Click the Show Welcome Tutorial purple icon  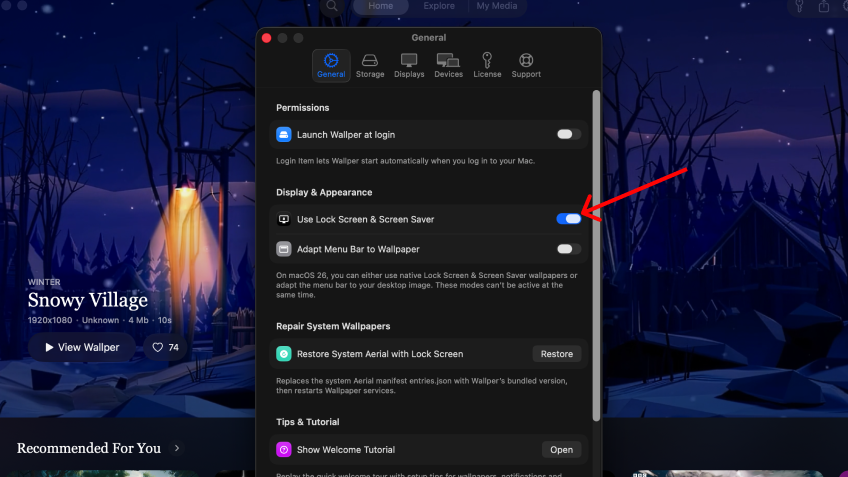click(x=283, y=449)
